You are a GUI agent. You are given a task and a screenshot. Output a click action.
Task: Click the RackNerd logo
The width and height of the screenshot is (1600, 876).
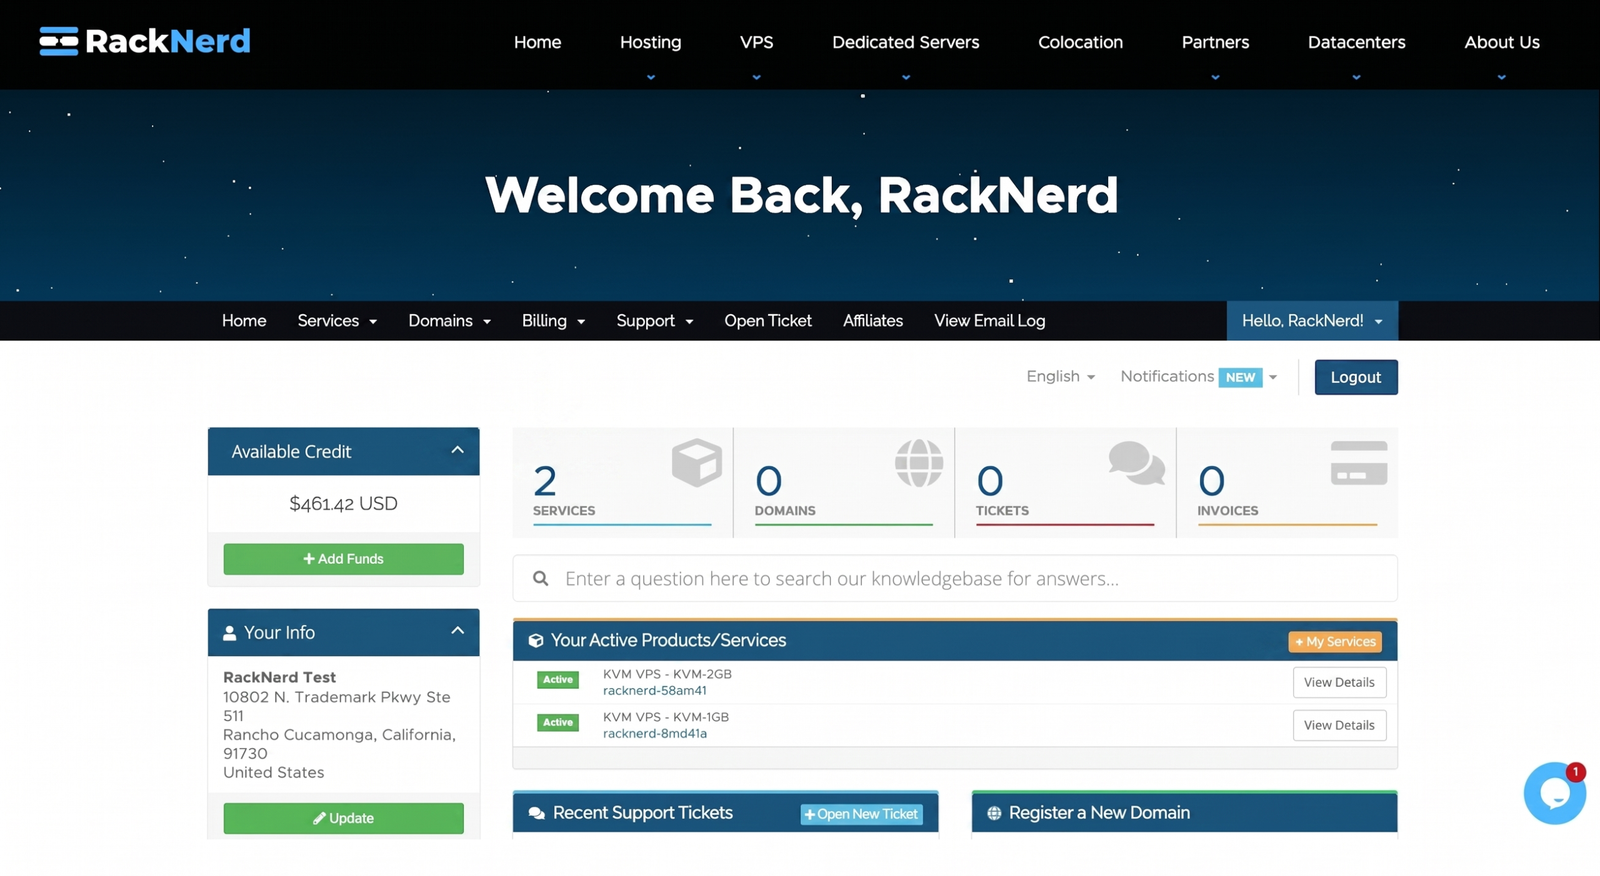145,41
